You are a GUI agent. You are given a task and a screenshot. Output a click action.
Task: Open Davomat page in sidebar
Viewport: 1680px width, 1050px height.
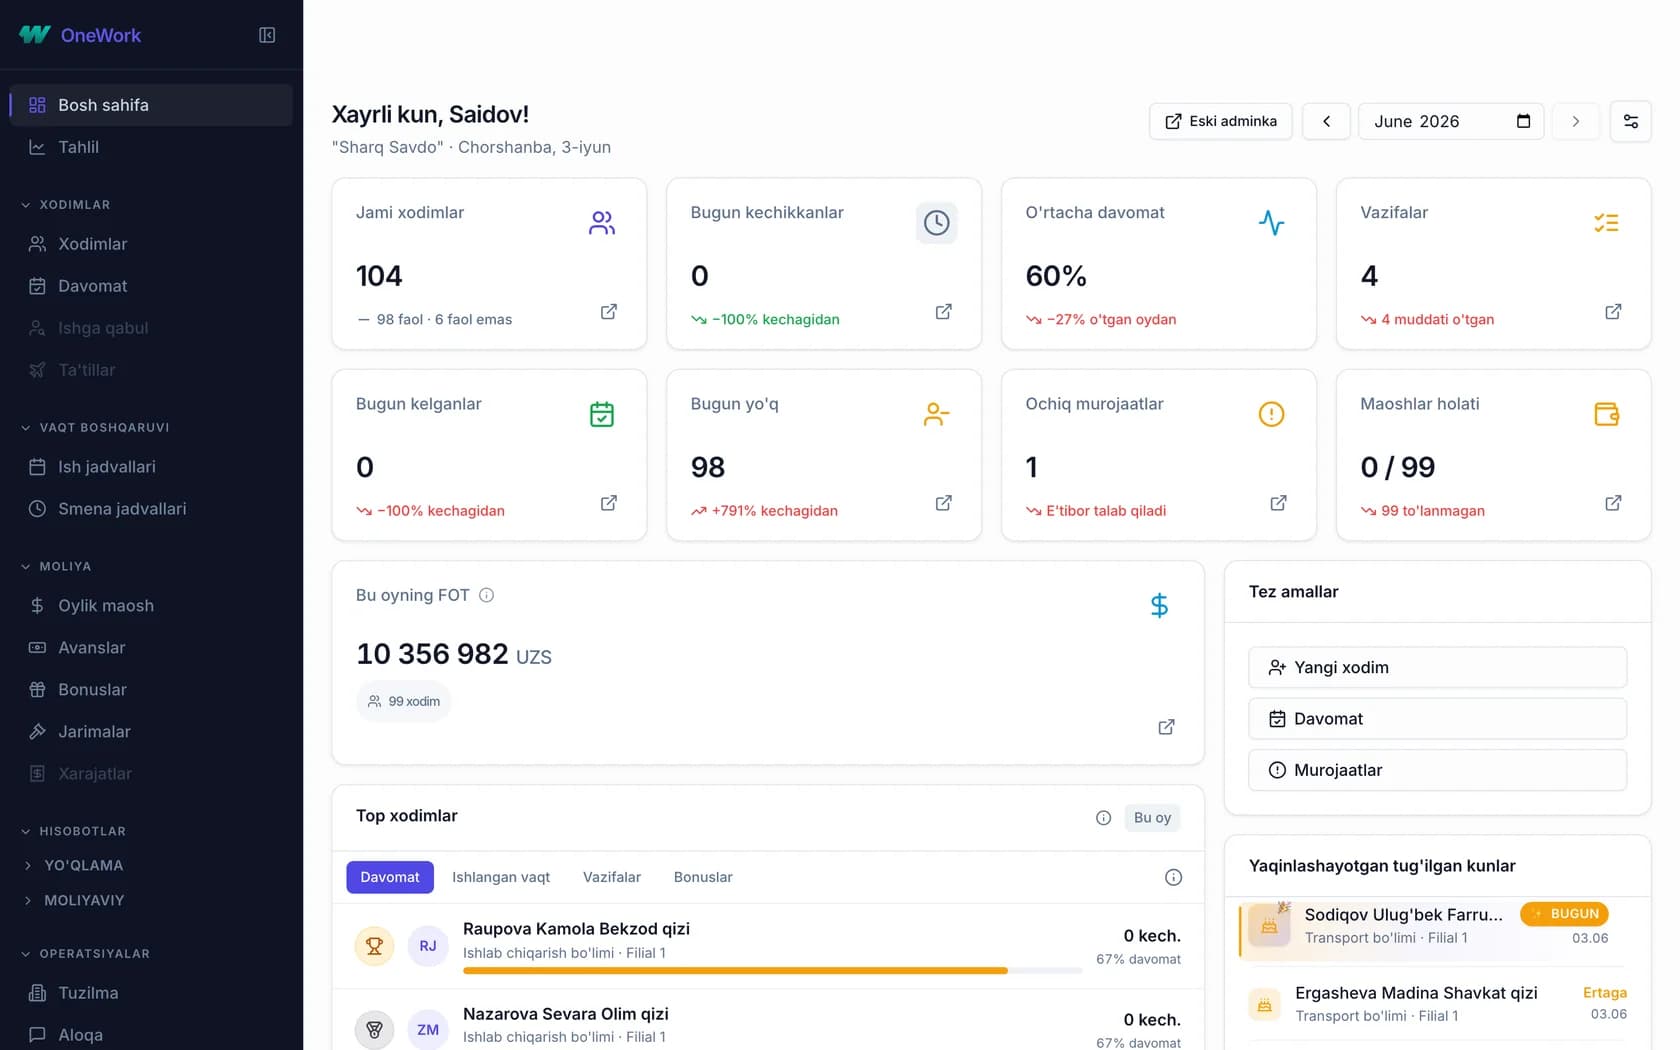pos(151,286)
